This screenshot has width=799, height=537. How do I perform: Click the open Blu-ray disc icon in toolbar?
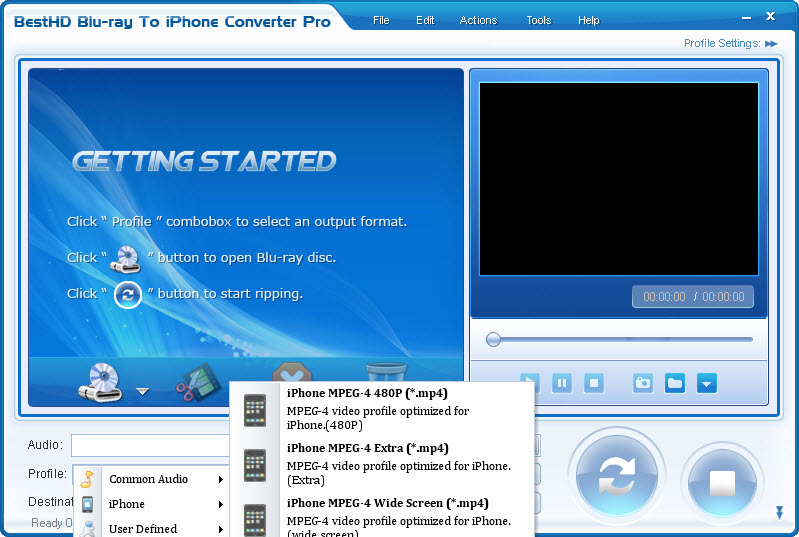coord(101,382)
